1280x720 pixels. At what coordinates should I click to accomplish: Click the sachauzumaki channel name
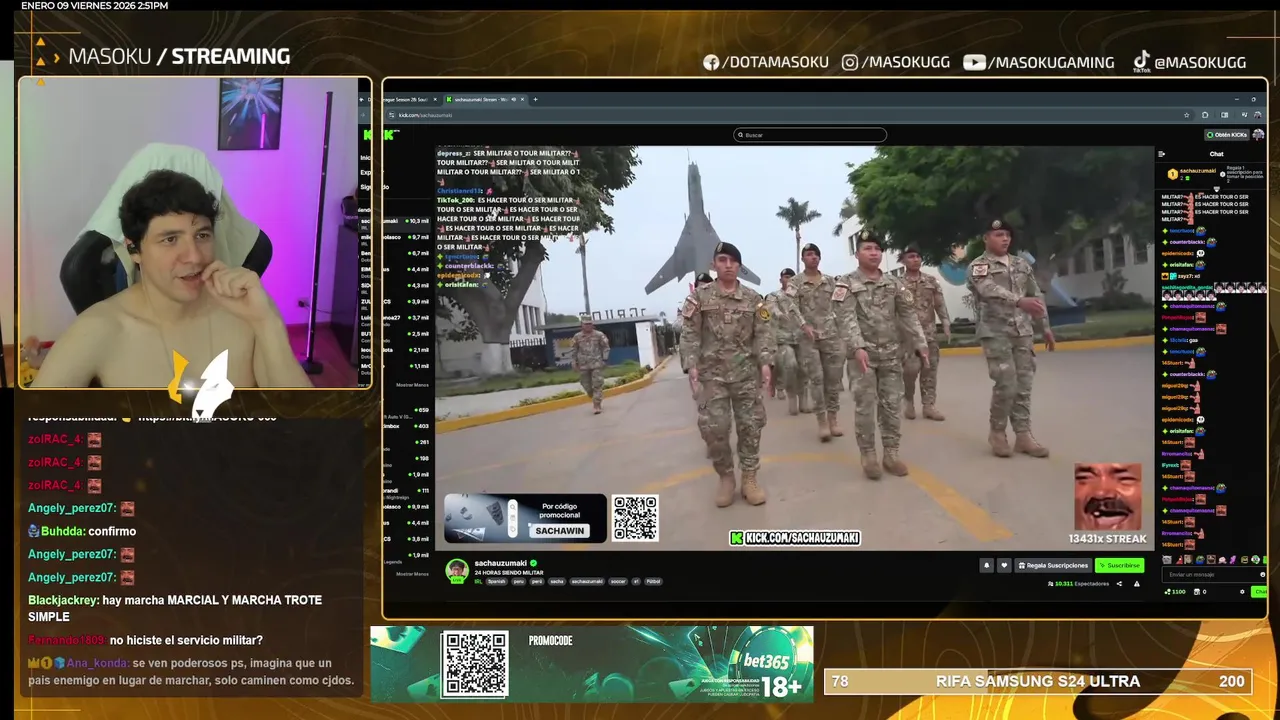click(500, 563)
